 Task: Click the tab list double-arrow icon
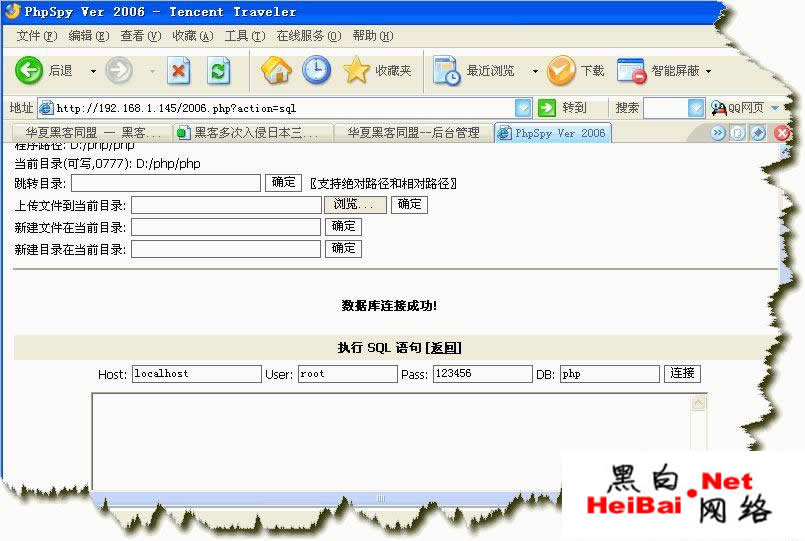[718, 133]
